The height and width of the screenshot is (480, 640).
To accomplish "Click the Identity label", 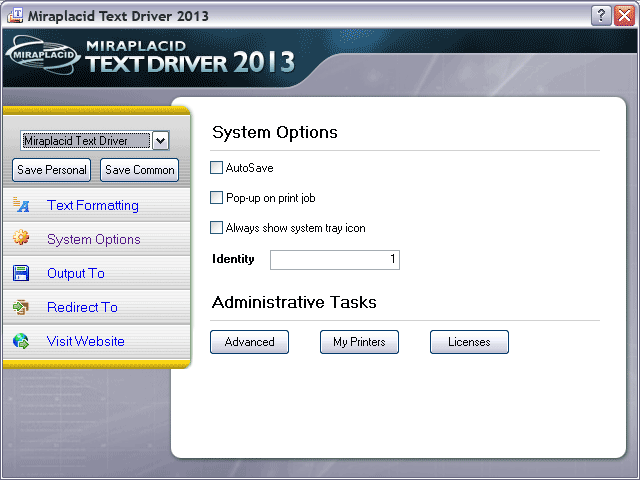I will click(x=233, y=259).
